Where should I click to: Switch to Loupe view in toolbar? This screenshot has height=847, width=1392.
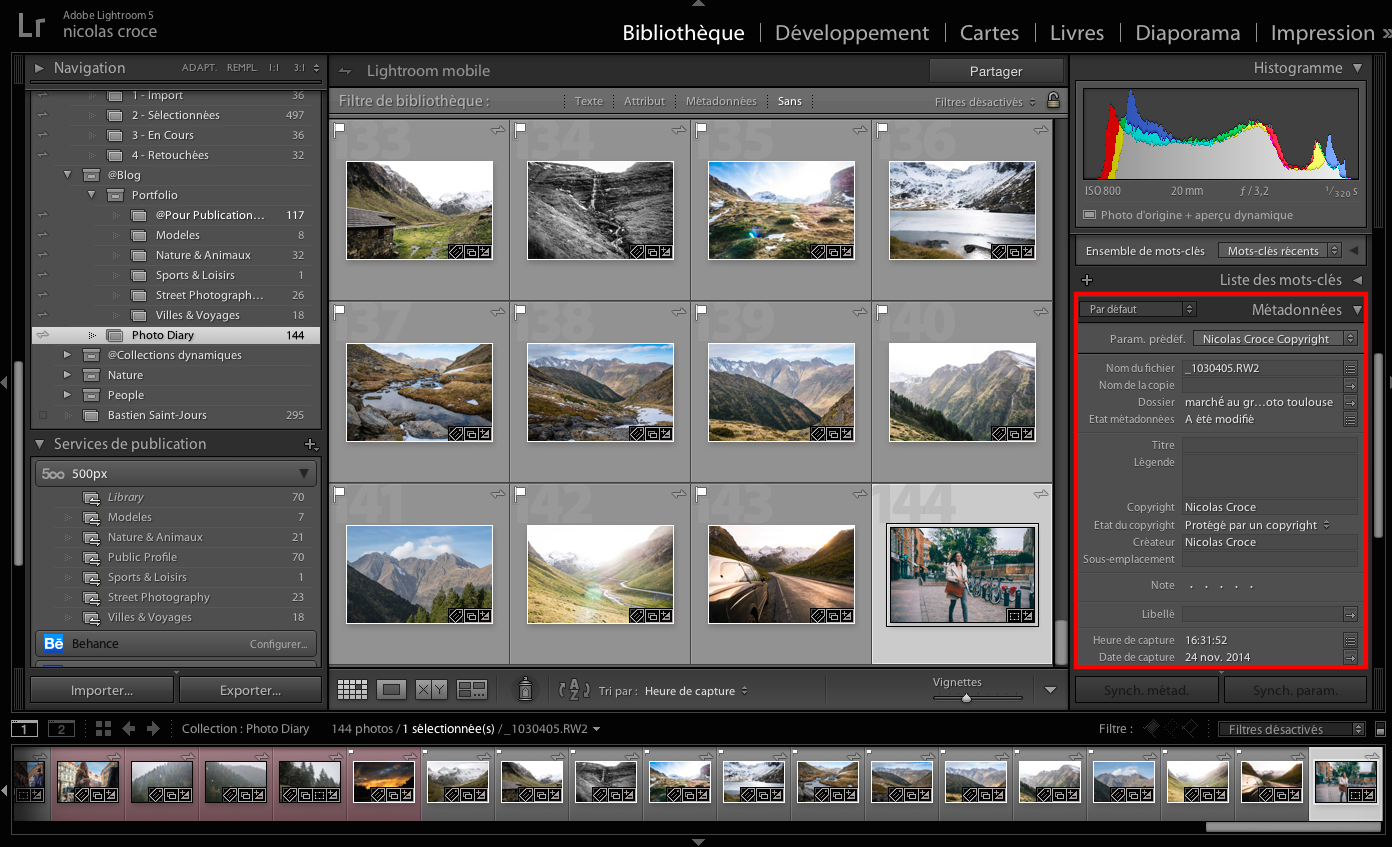pyautogui.click(x=392, y=690)
